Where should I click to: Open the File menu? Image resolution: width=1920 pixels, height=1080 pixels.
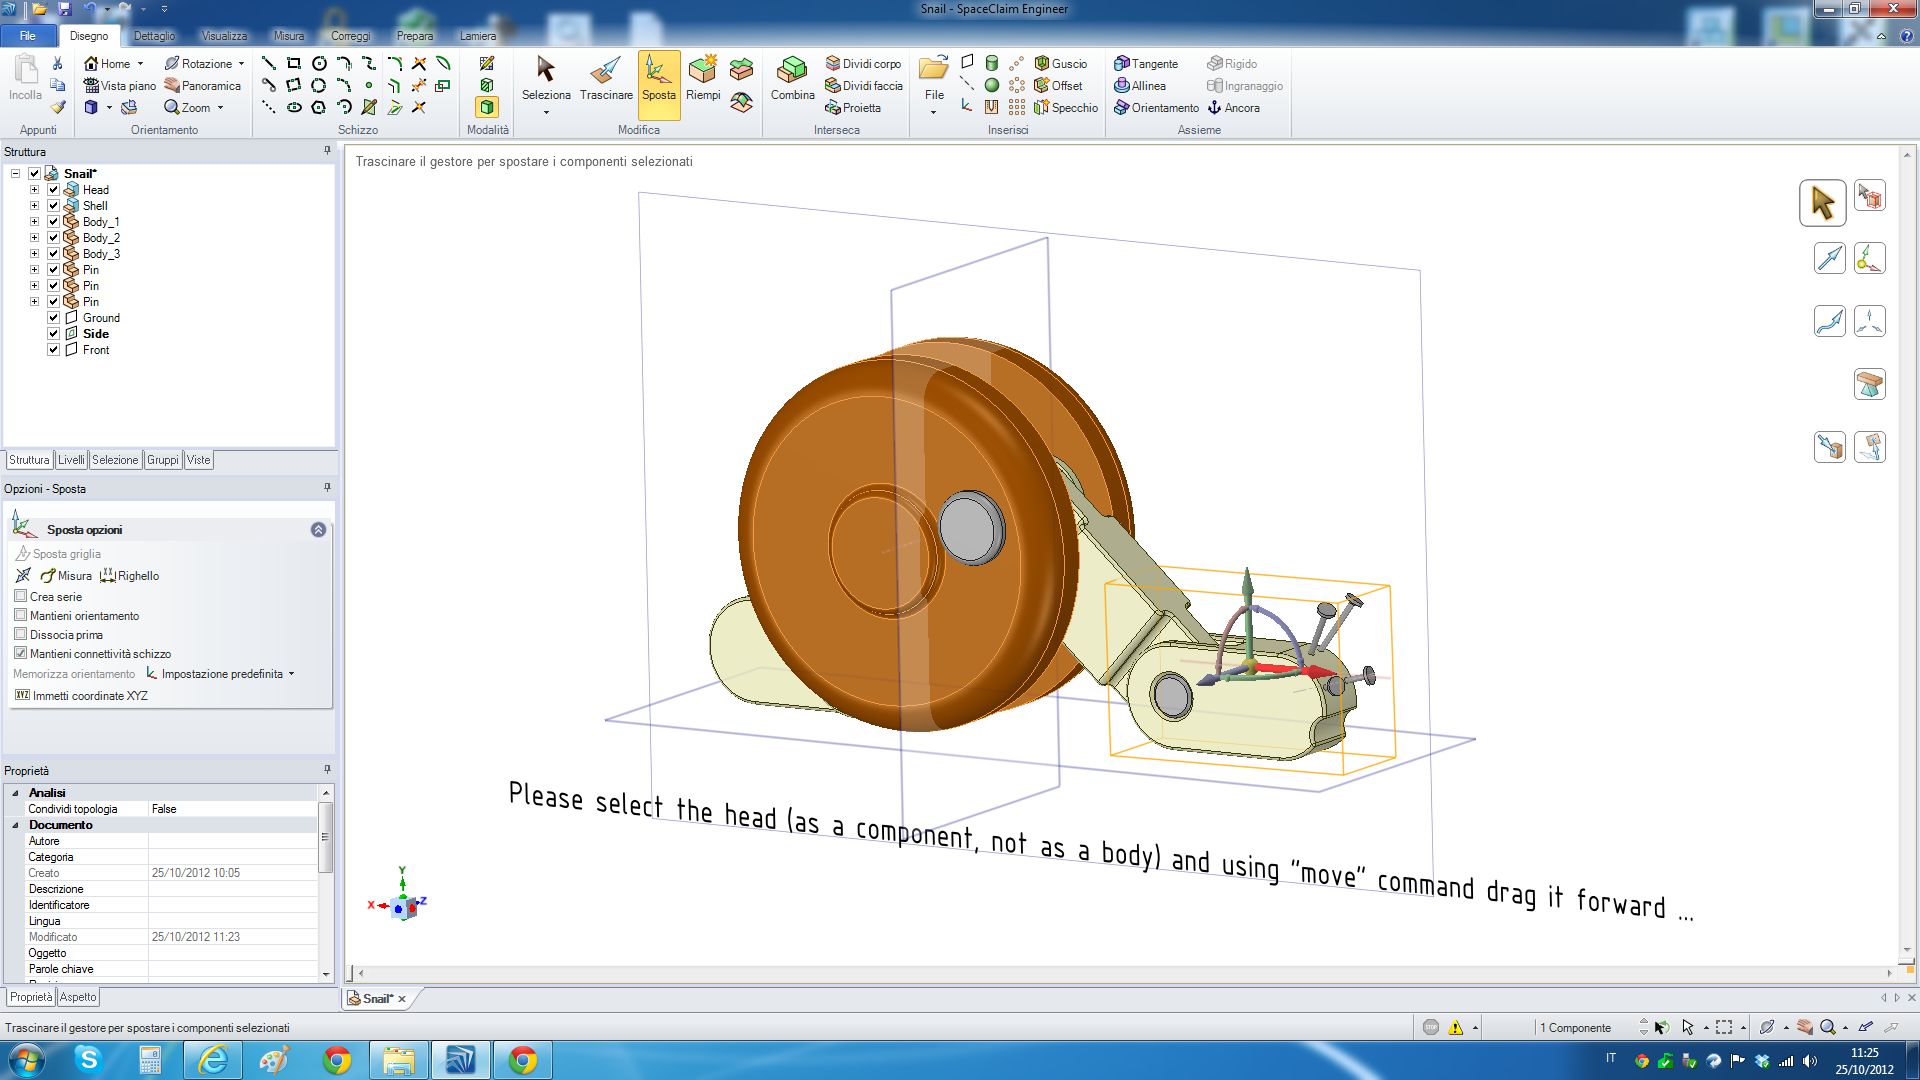(28, 36)
